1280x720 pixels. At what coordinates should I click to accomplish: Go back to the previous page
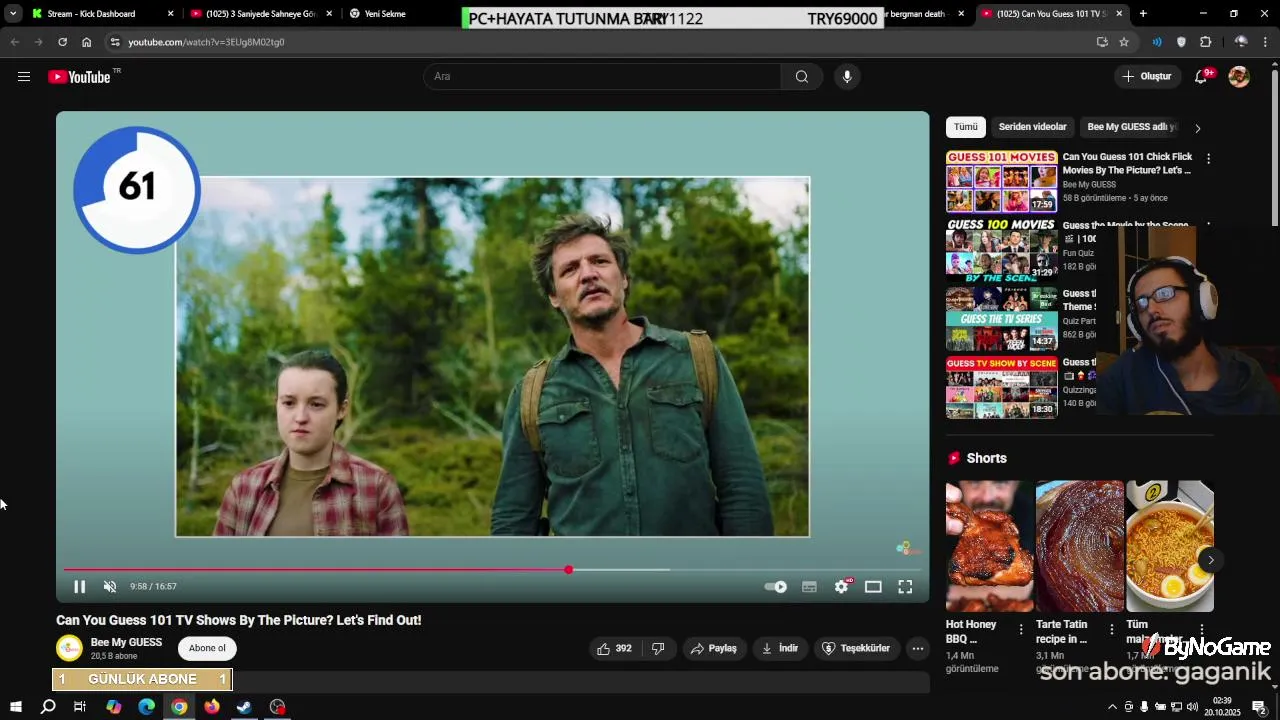14,42
